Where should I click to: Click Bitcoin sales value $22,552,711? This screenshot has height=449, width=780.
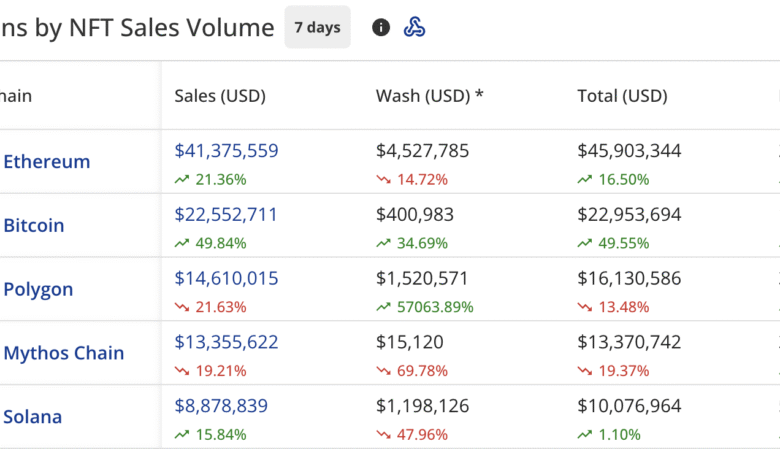[x=226, y=214]
